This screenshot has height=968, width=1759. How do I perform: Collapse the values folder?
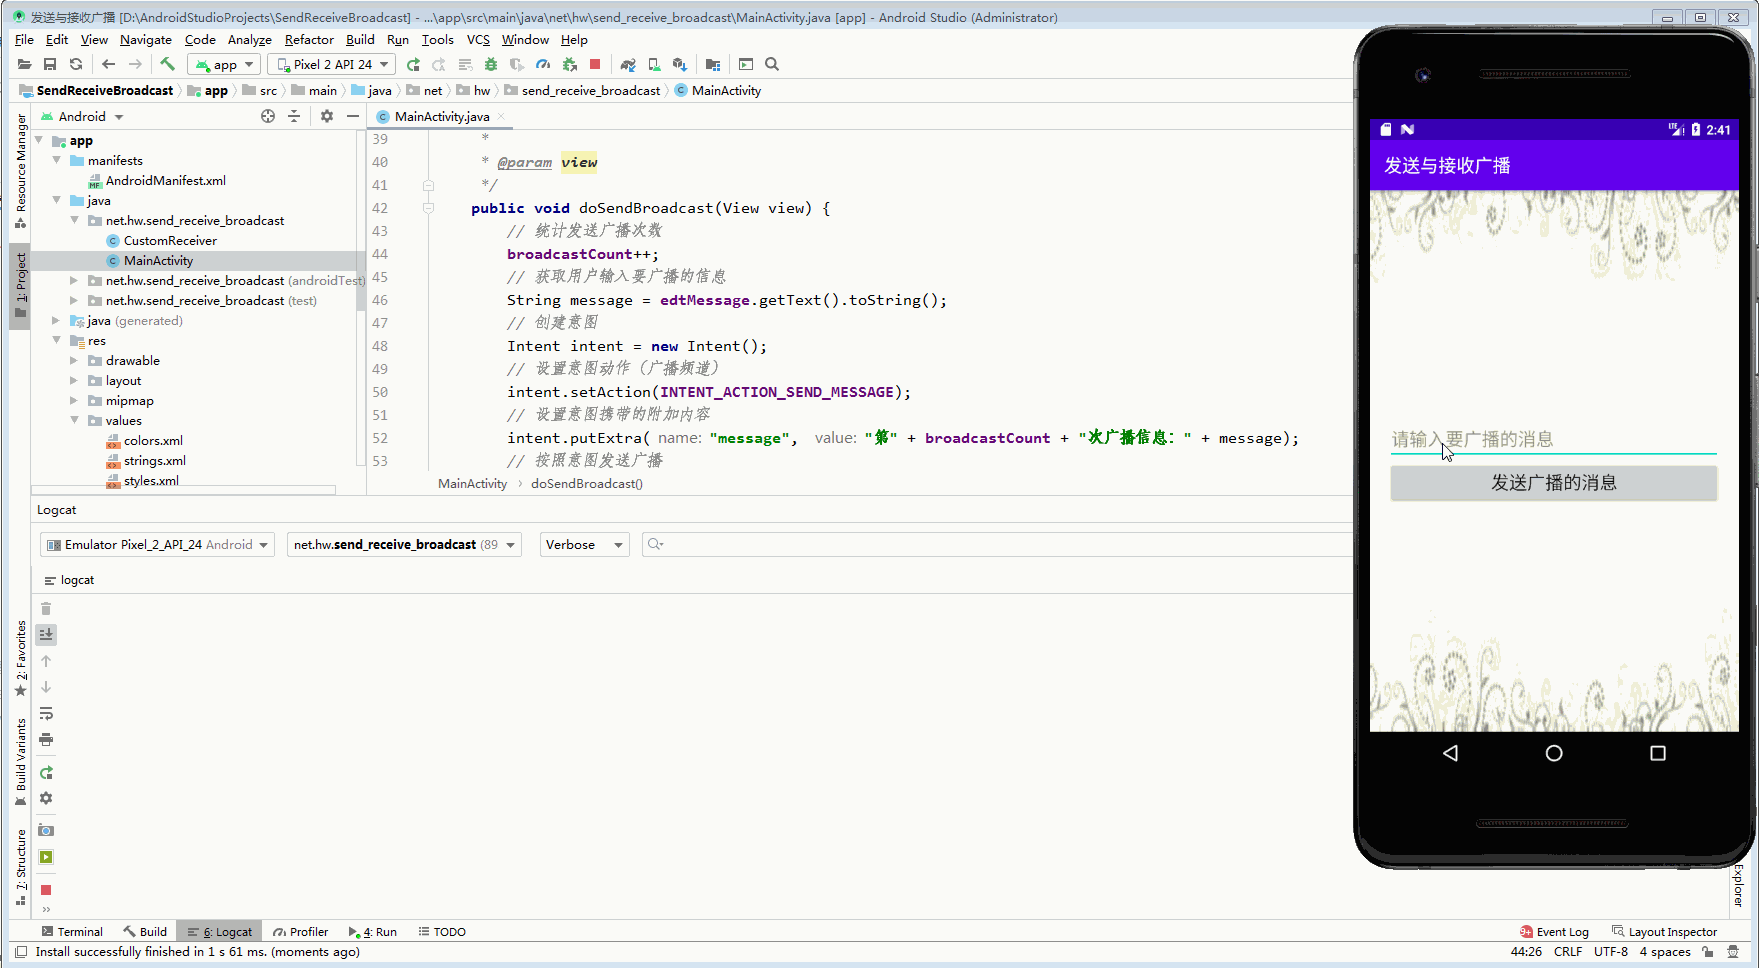click(x=74, y=420)
